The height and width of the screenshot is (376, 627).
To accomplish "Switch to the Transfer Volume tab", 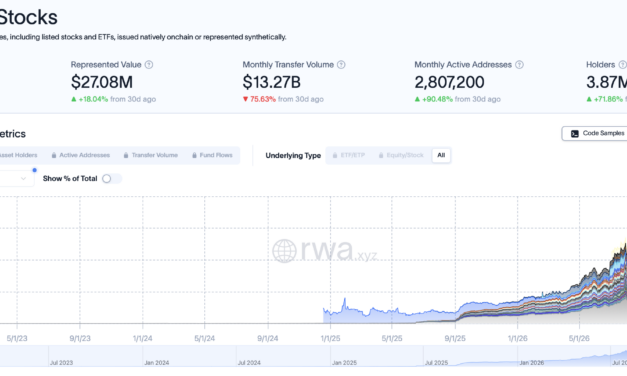I will point(151,155).
